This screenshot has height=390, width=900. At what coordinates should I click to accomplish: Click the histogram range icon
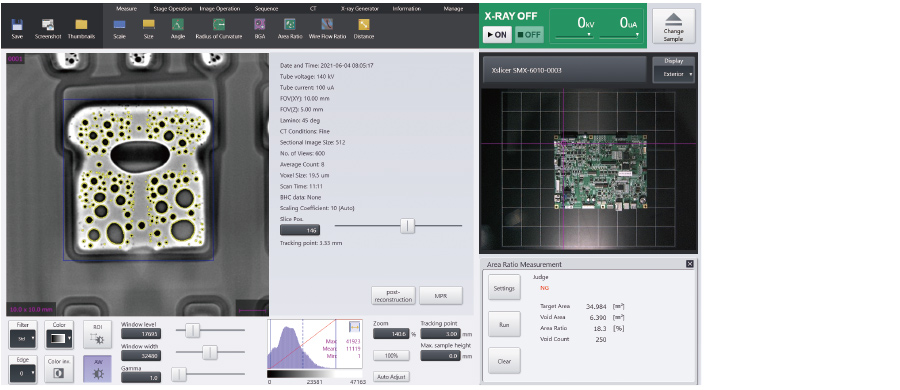click(354, 326)
